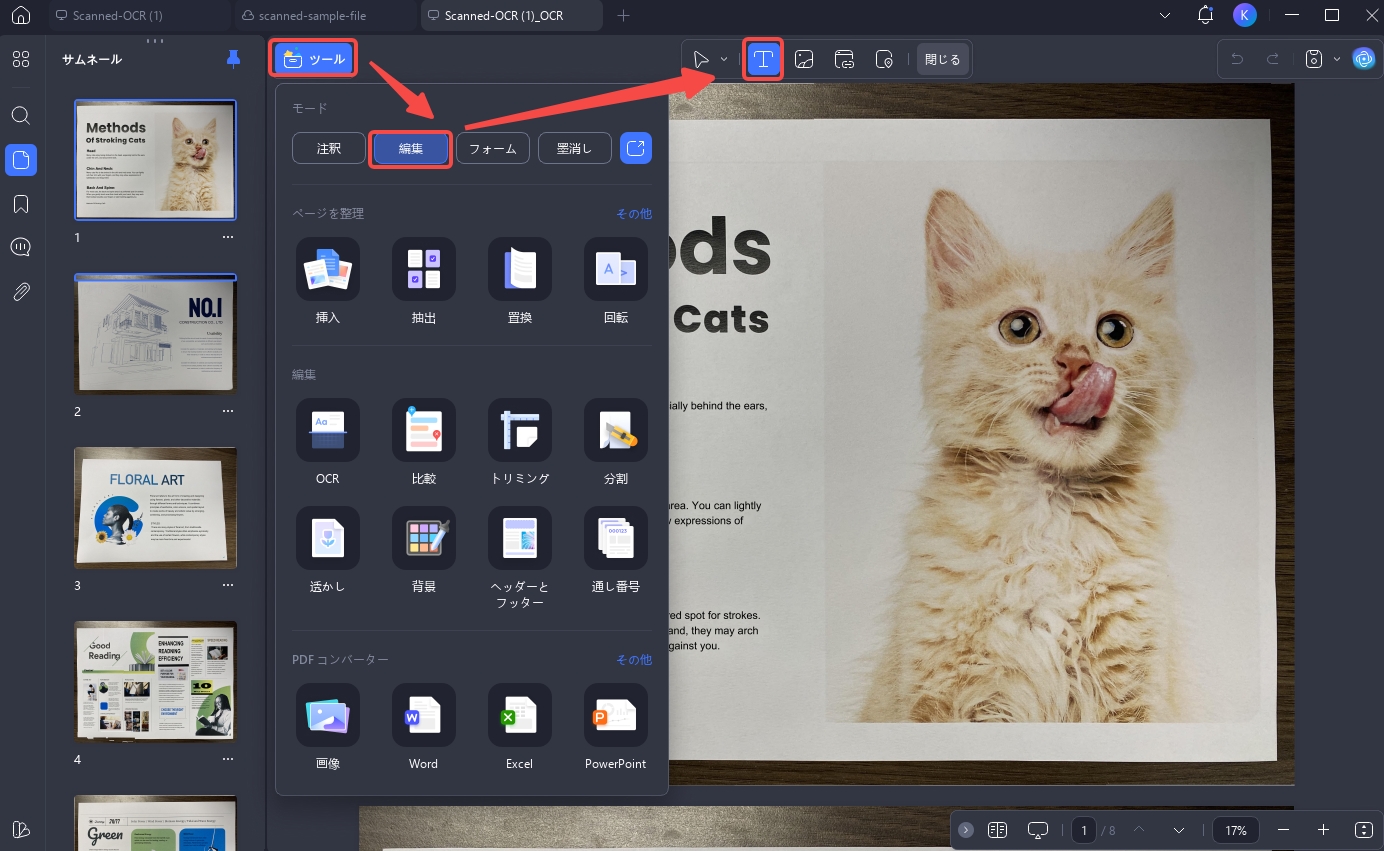Image resolution: width=1384 pixels, height=851 pixels.
Task: Click the undo arrow
Action: (x=1237, y=60)
